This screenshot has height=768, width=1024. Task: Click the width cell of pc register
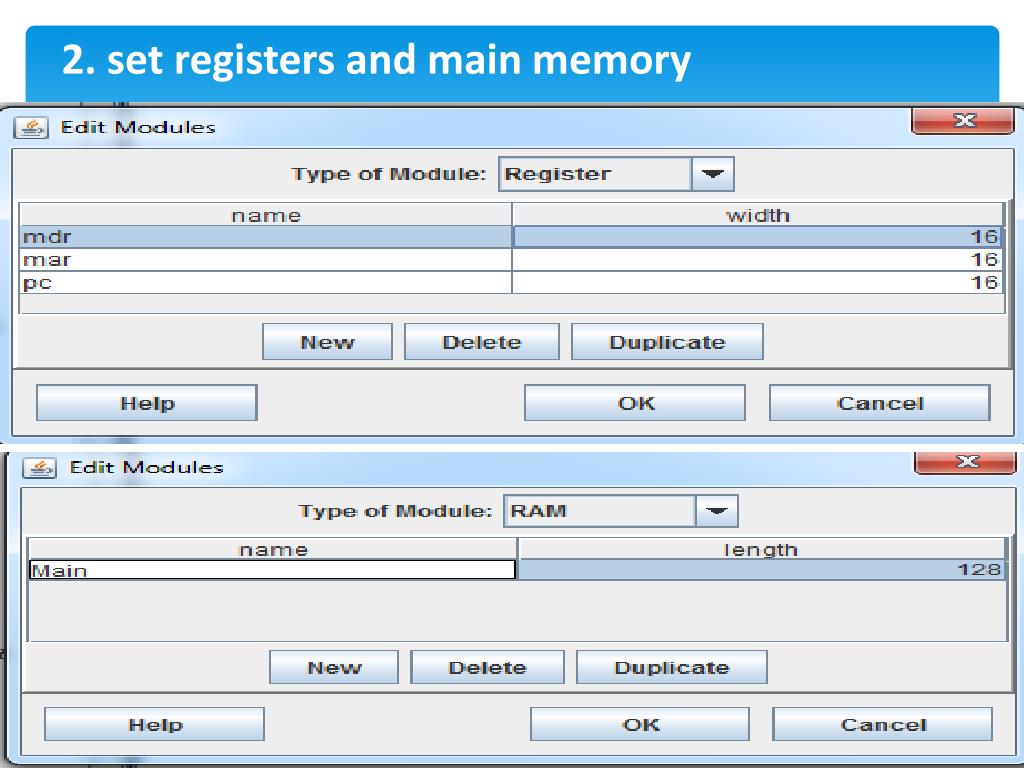point(756,282)
